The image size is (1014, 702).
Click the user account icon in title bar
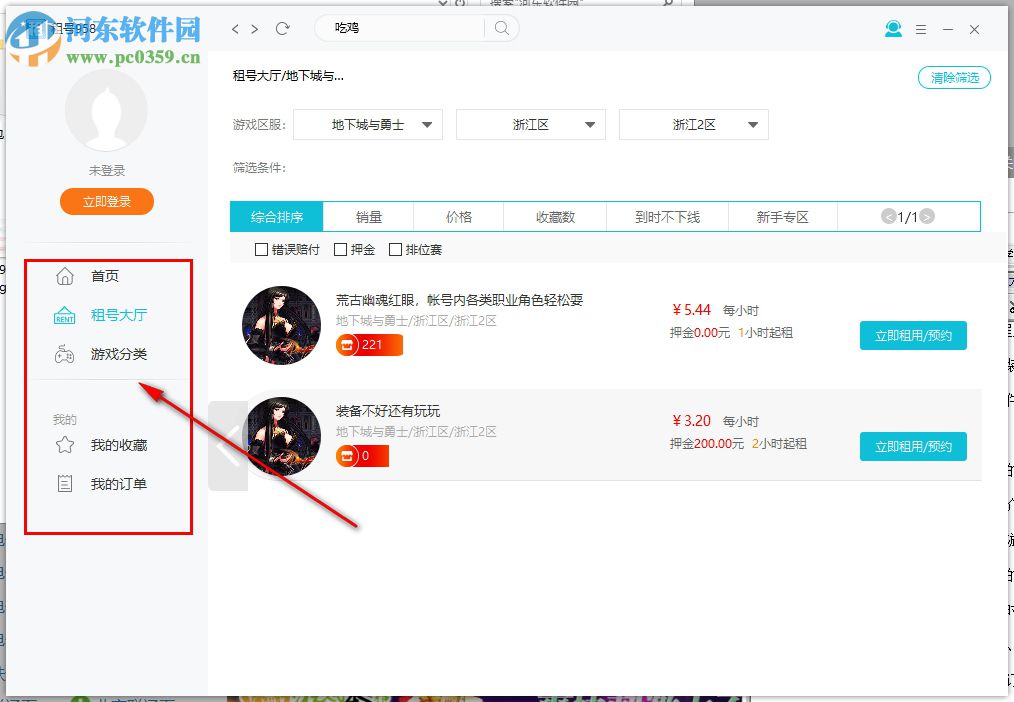[x=893, y=29]
